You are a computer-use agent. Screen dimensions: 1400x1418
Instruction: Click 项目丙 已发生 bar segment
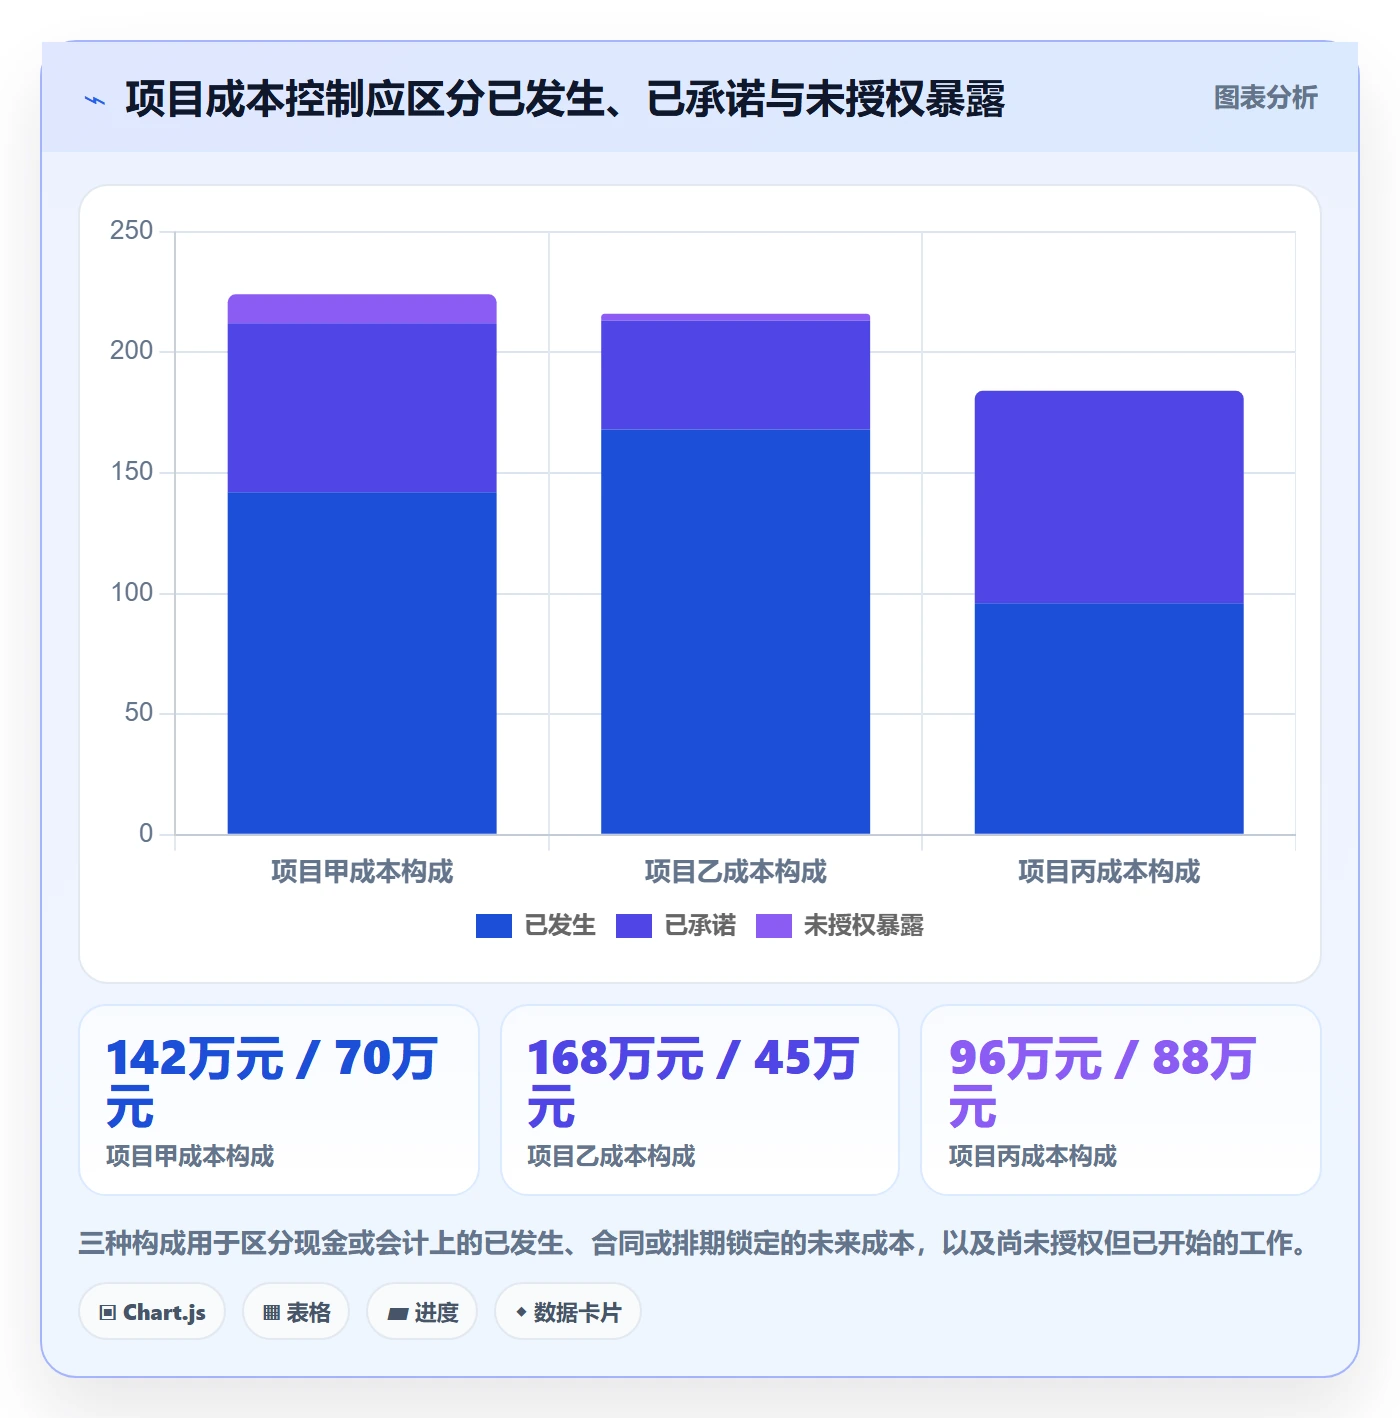pos(1109,719)
